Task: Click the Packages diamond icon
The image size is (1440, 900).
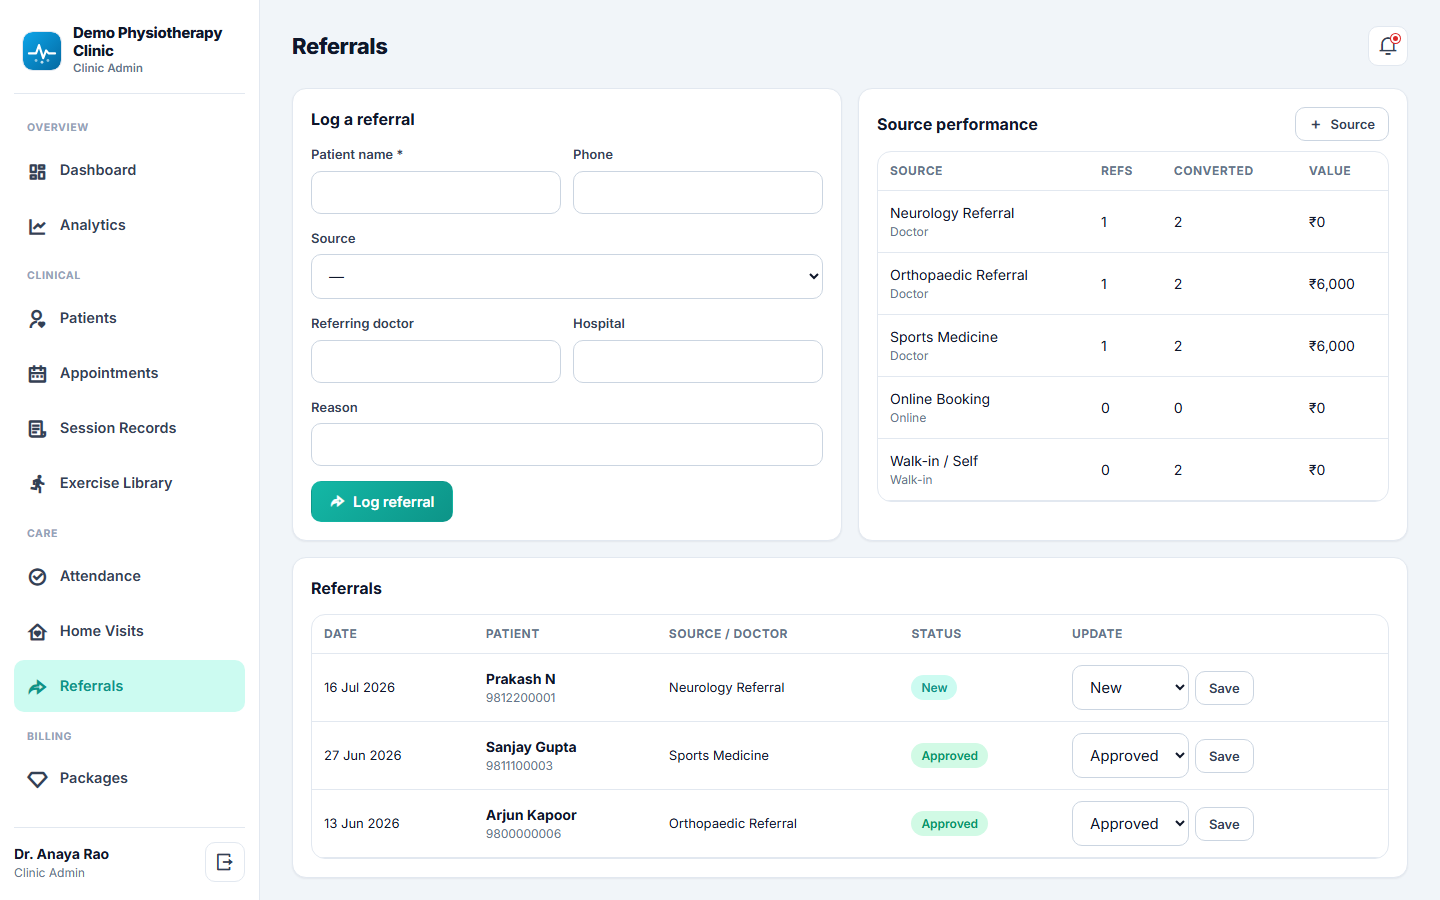Action: point(38,779)
